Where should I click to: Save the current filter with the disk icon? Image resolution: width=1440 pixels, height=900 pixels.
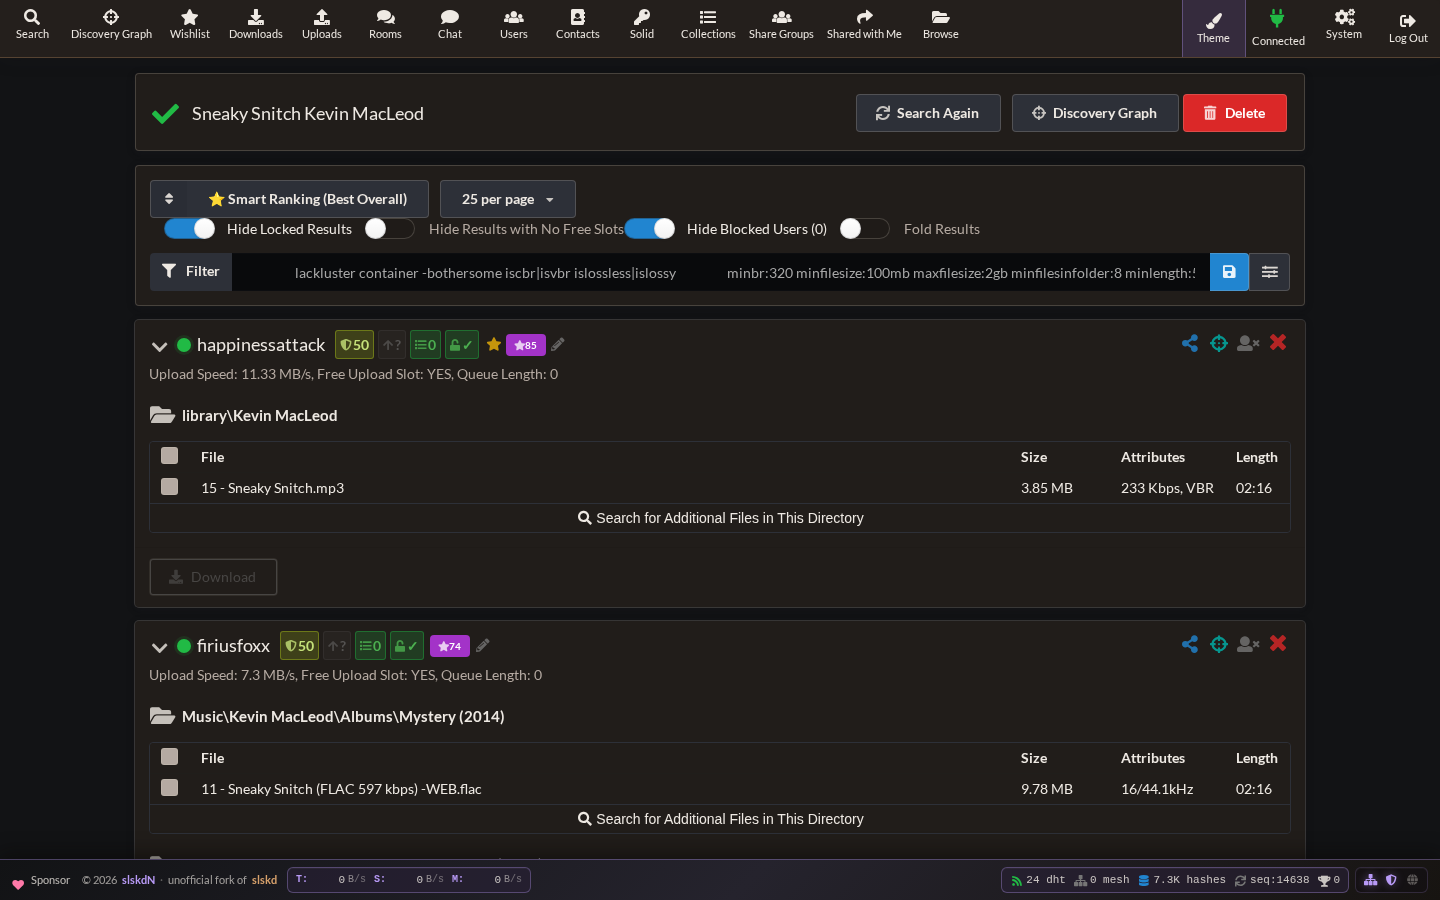(1229, 272)
